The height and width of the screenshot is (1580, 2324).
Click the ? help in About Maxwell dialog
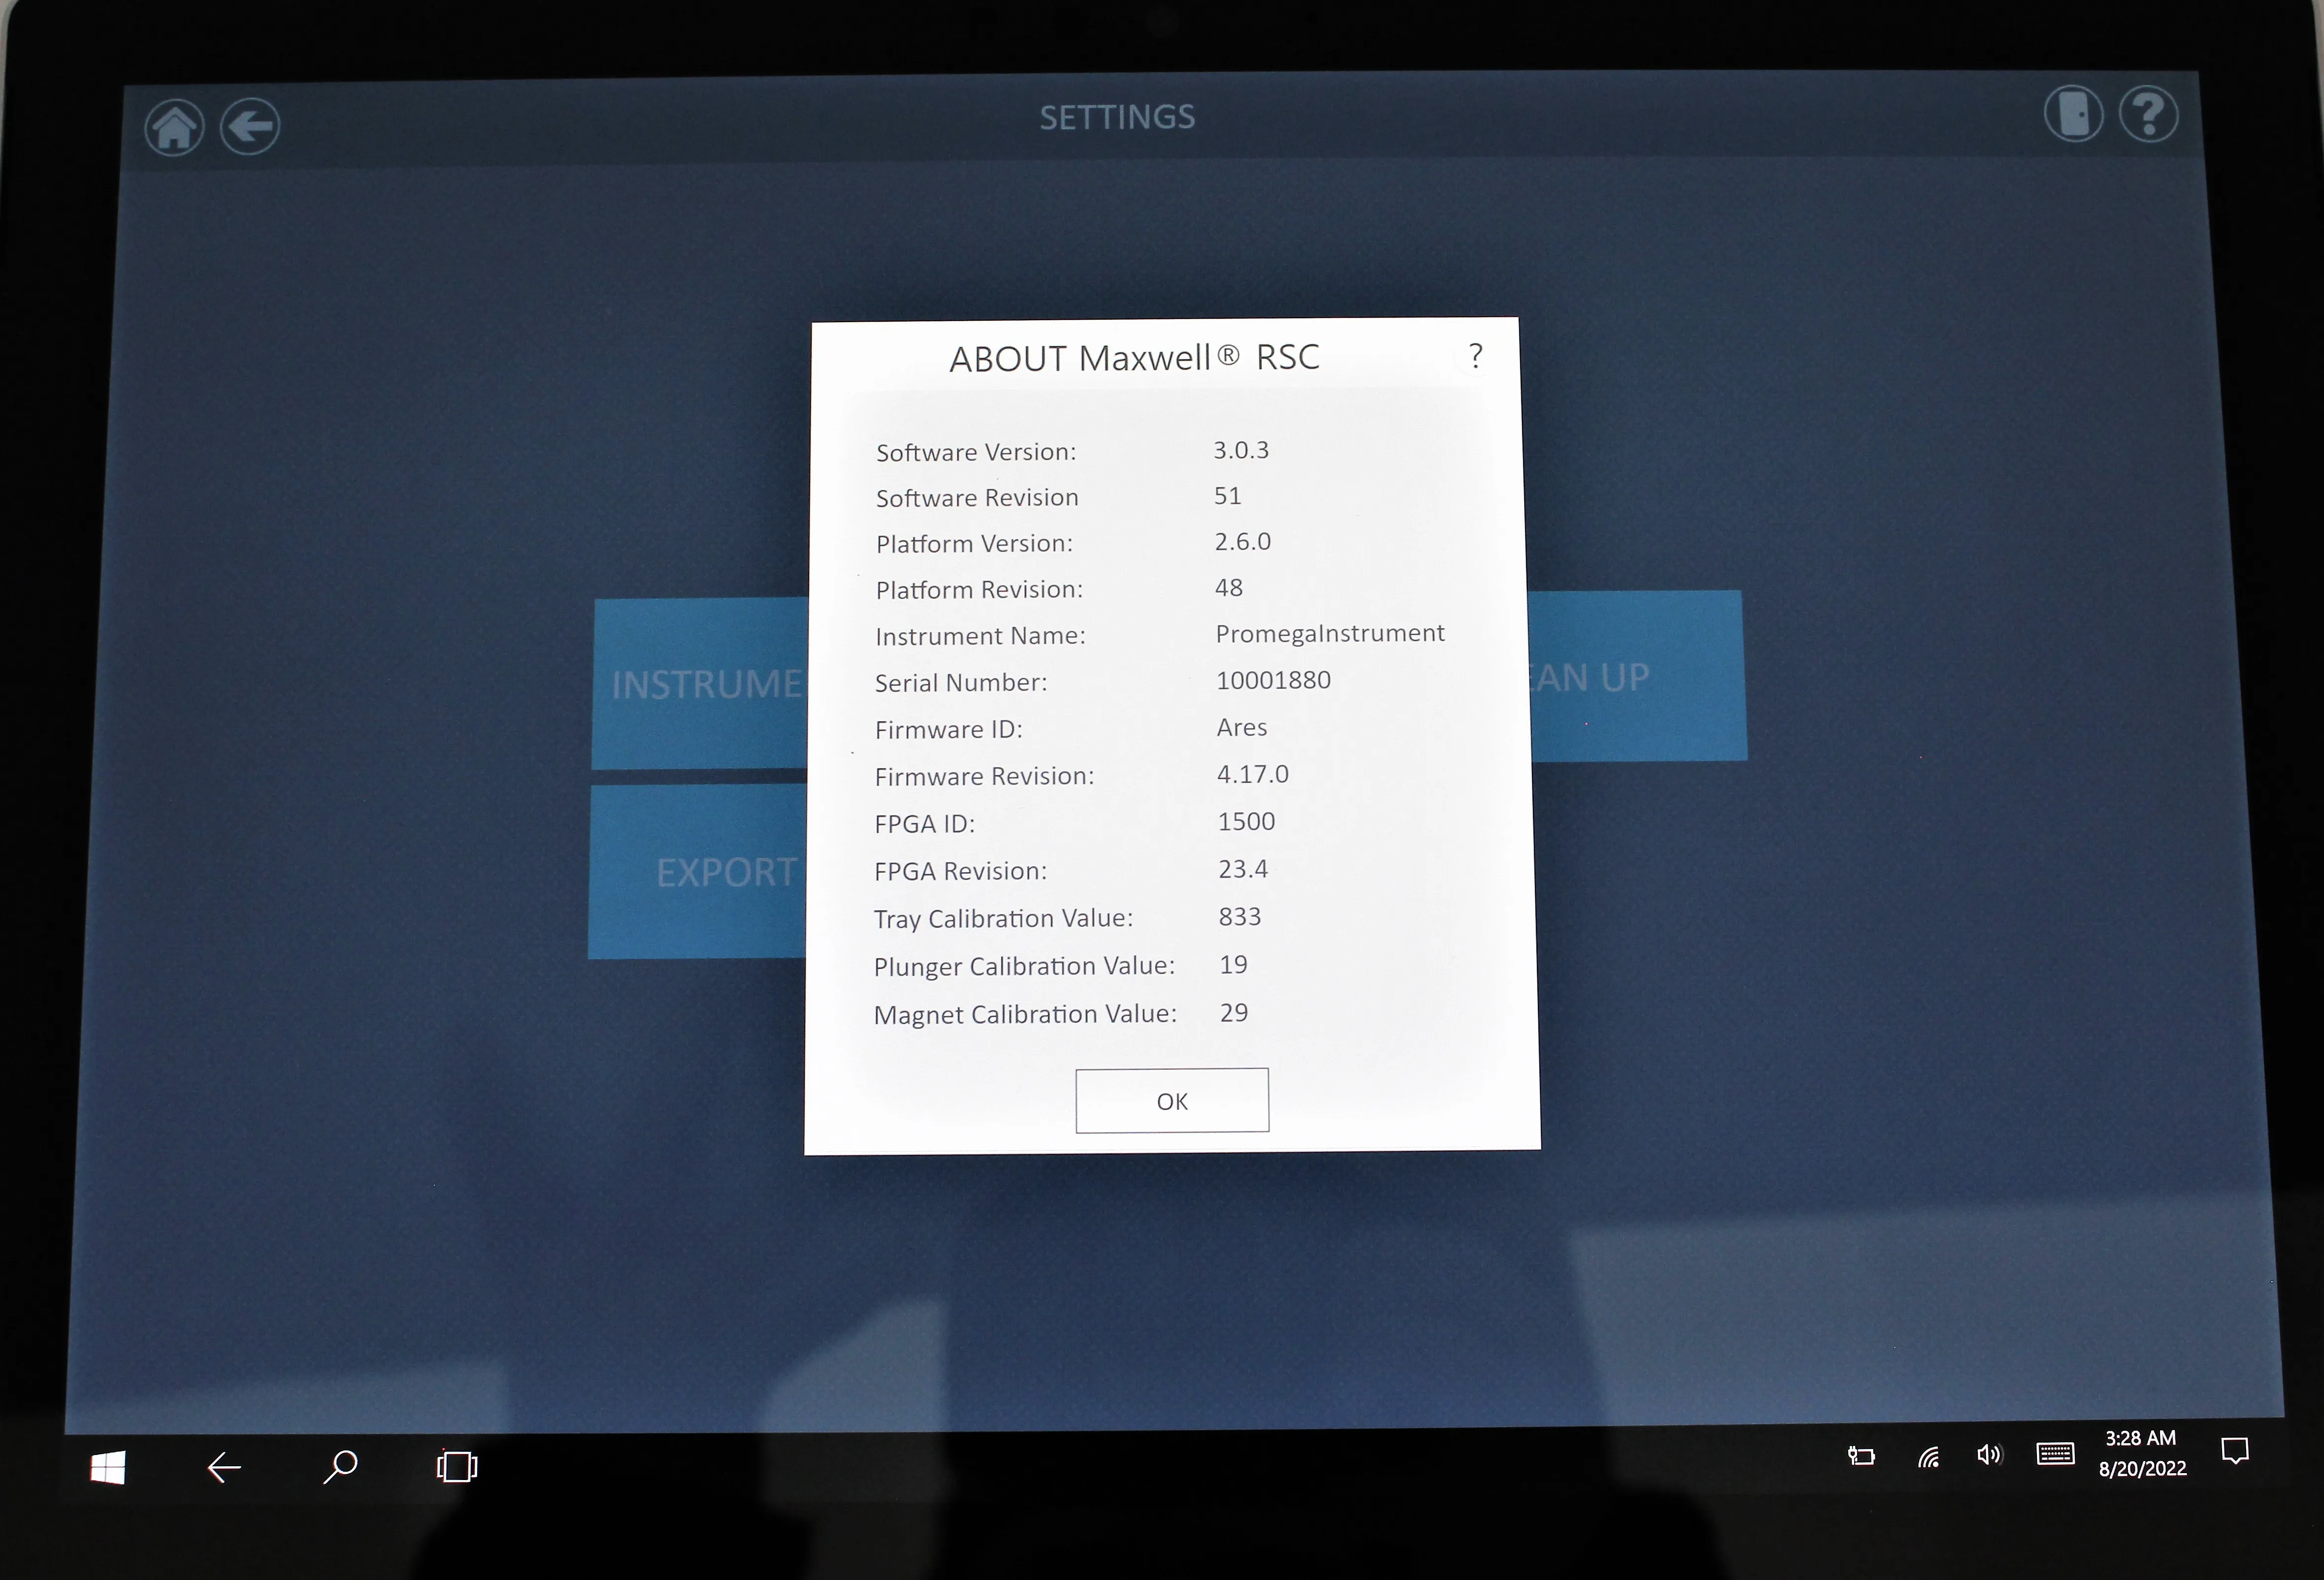[x=1475, y=355]
